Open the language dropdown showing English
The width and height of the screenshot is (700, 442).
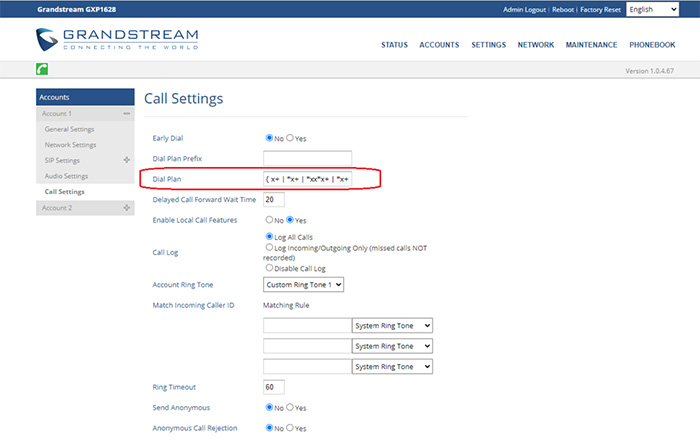[653, 9]
